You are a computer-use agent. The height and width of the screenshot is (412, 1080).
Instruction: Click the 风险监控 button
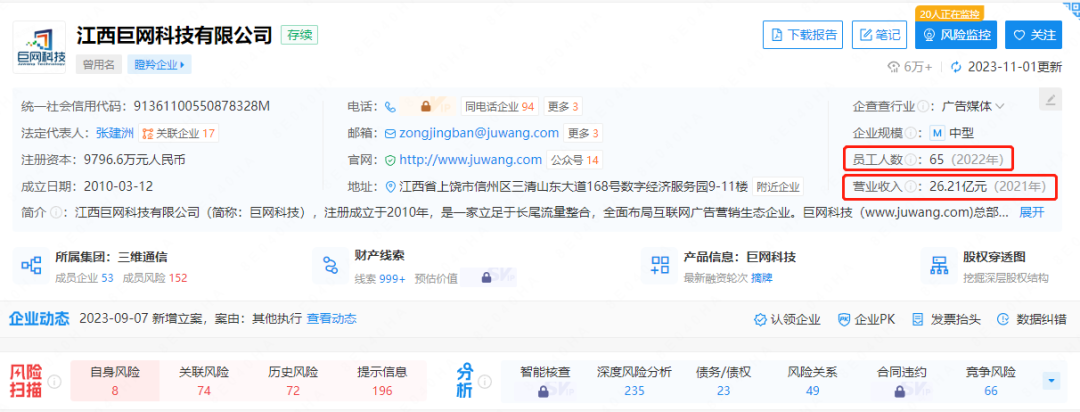click(x=956, y=35)
